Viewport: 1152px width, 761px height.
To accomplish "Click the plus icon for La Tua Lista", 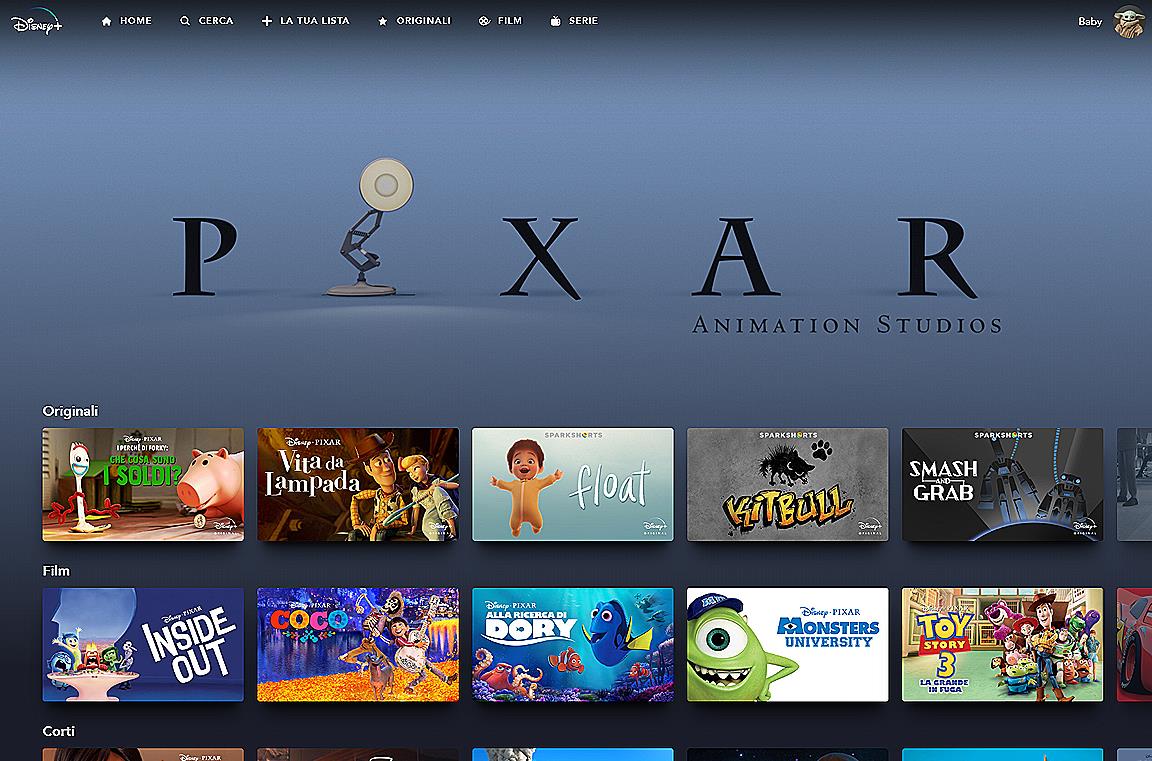I will pos(267,21).
